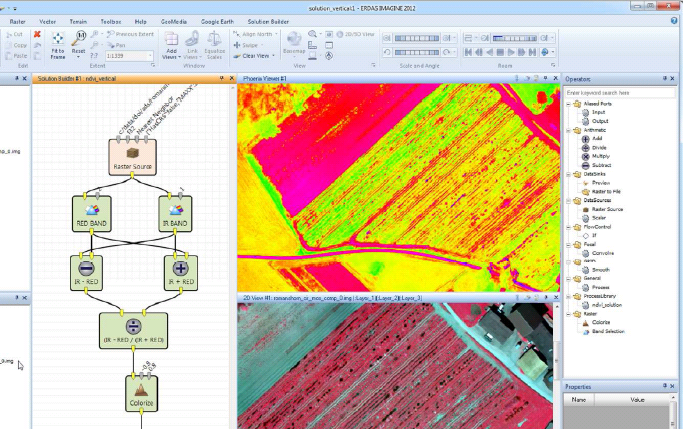Collapse the Aliased Ports folder
This screenshot has width=687, height=429.
569,104
